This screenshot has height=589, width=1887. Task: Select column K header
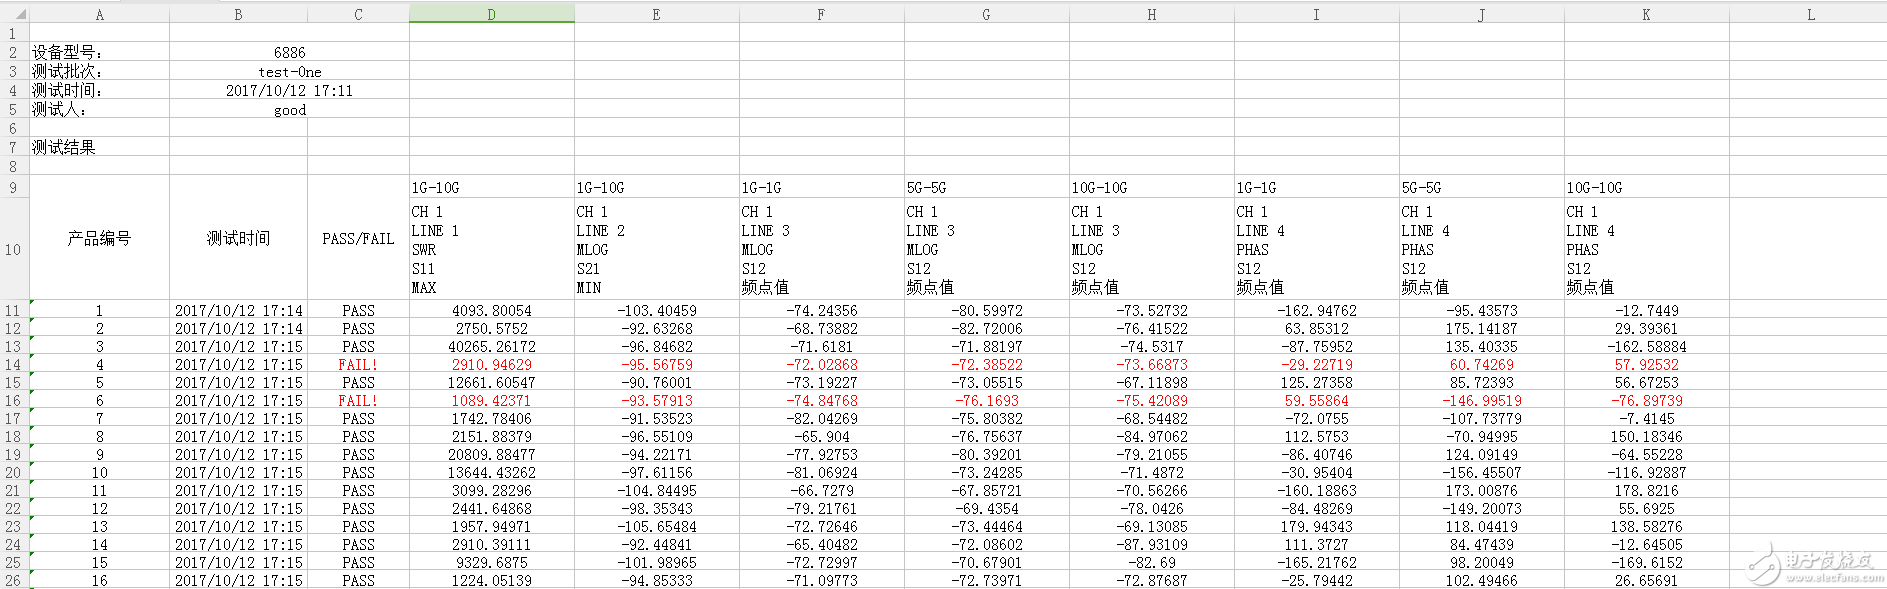1646,14
